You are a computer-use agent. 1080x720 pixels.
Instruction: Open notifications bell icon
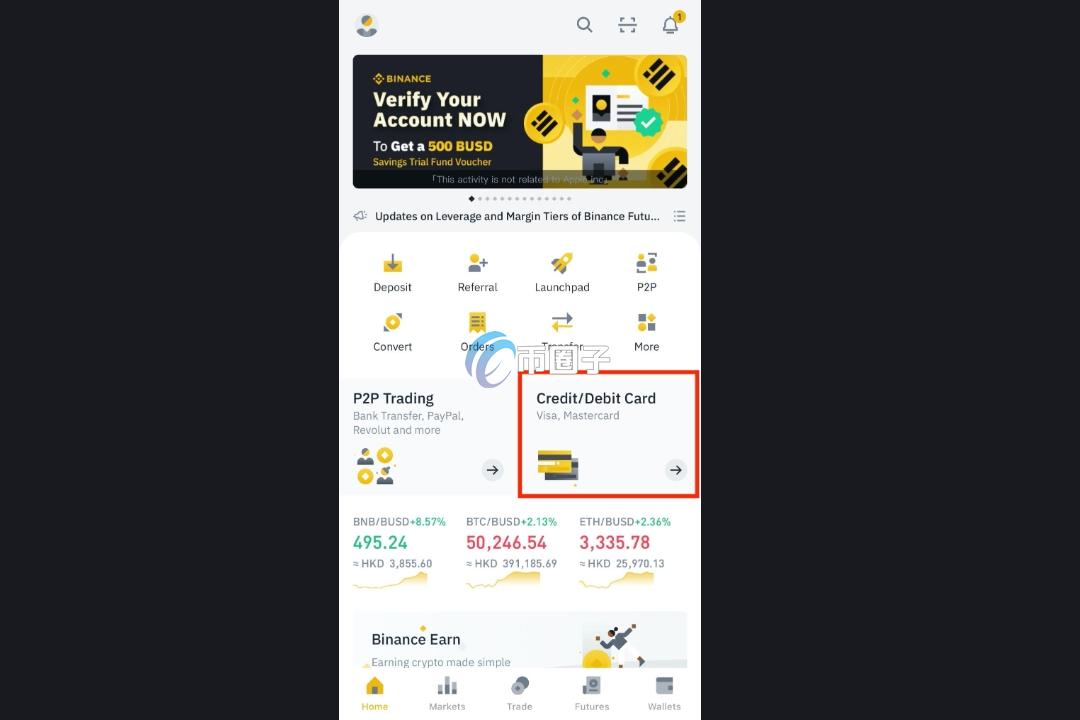(x=671, y=24)
